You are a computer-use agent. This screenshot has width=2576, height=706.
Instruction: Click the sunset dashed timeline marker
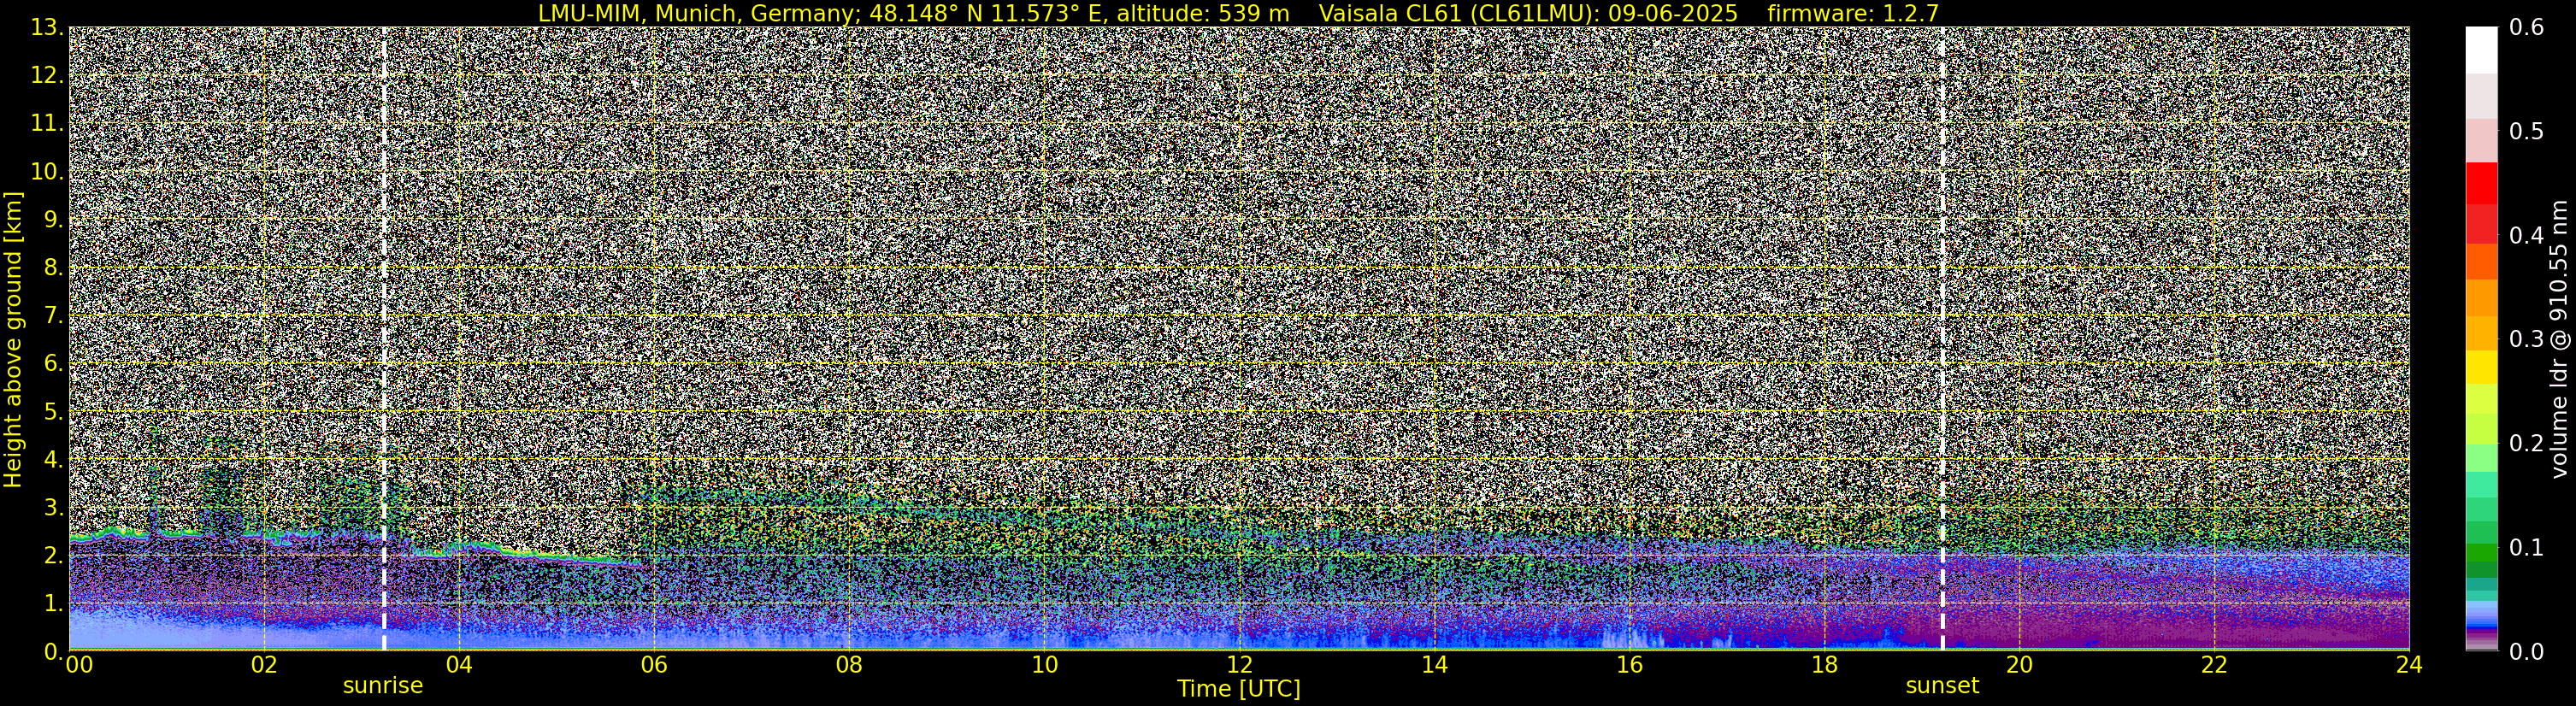coord(1943,339)
